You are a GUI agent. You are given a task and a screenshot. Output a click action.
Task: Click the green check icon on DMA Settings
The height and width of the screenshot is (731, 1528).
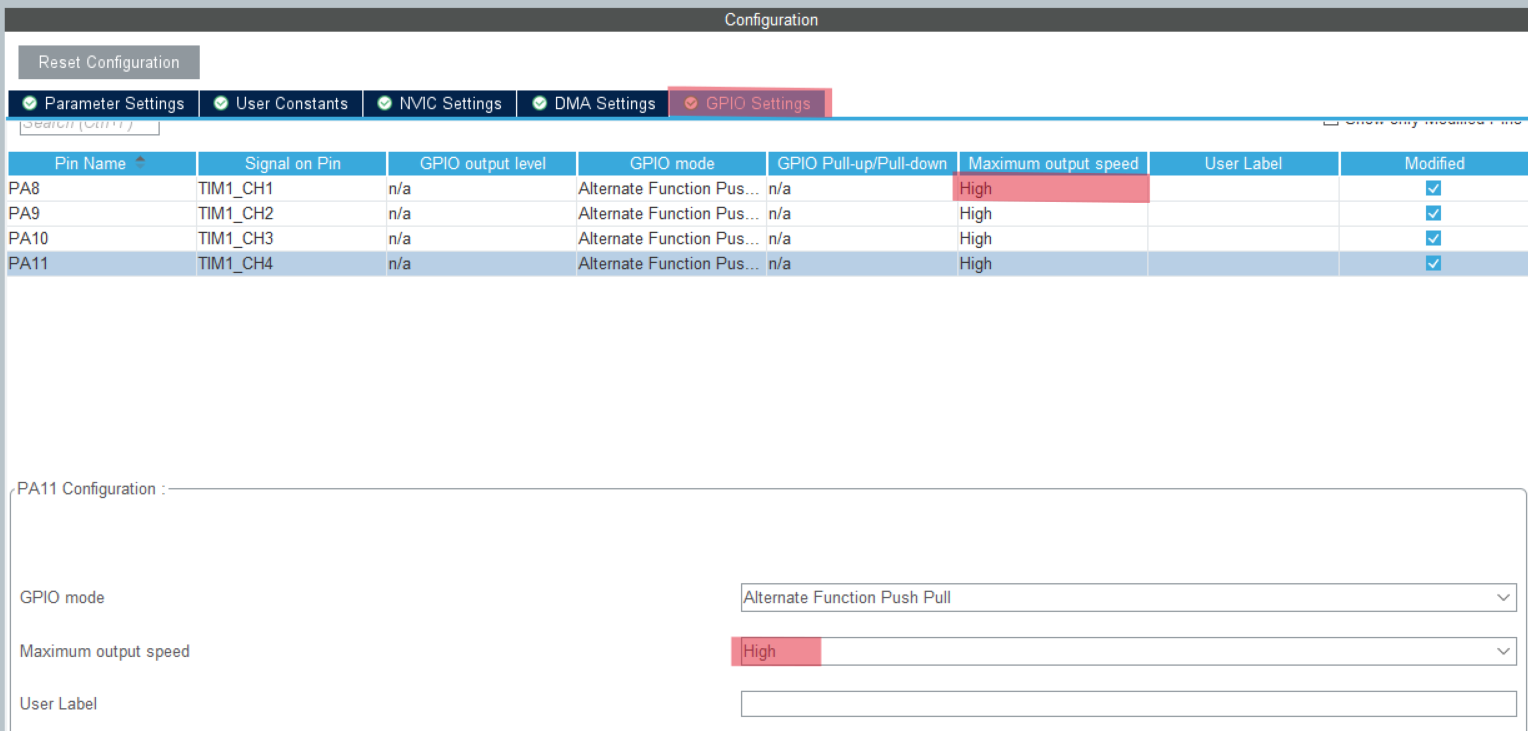[540, 103]
